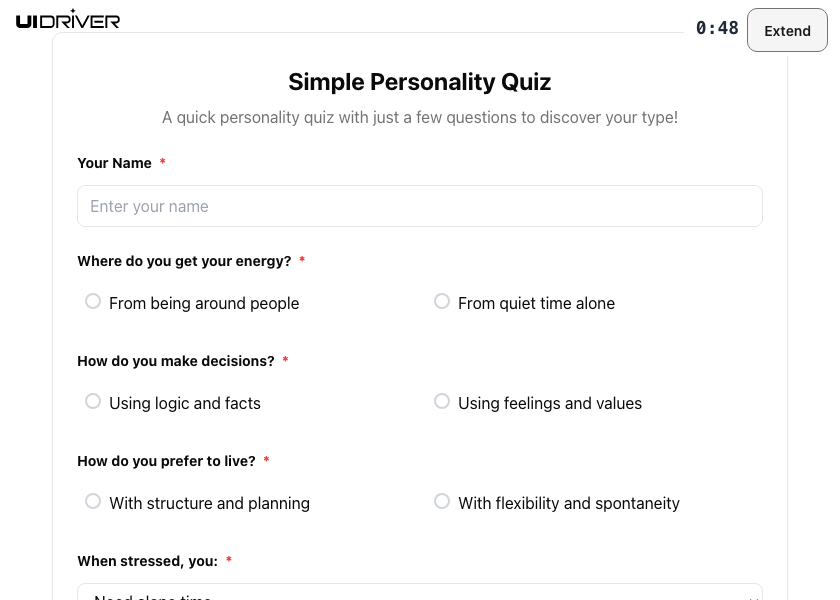This screenshot has width=840, height=600.
Task: Click the red asterisk beside the energy question
Action: coord(302,261)
